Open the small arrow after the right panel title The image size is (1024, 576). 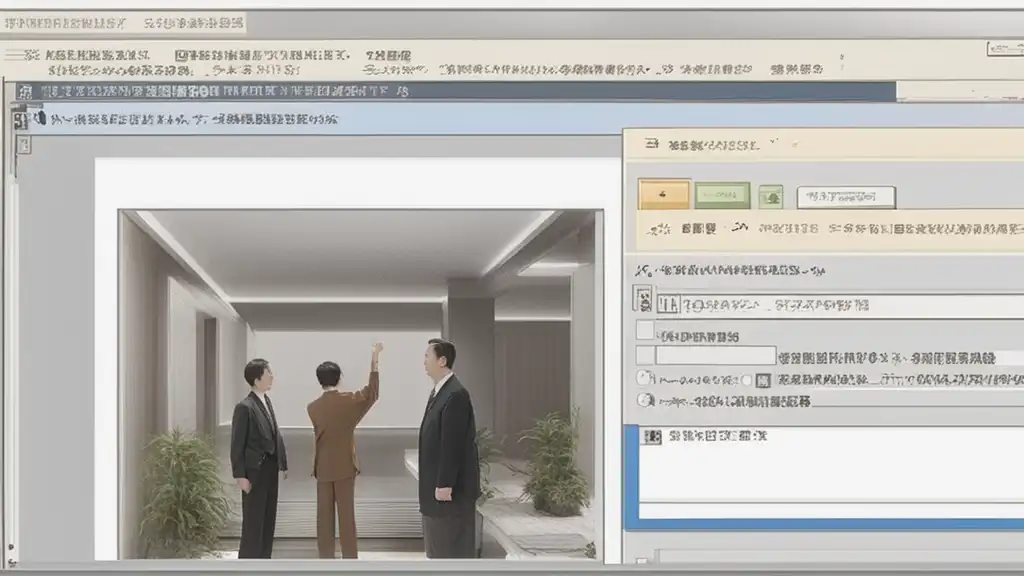pyautogui.click(x=773, y=141)
